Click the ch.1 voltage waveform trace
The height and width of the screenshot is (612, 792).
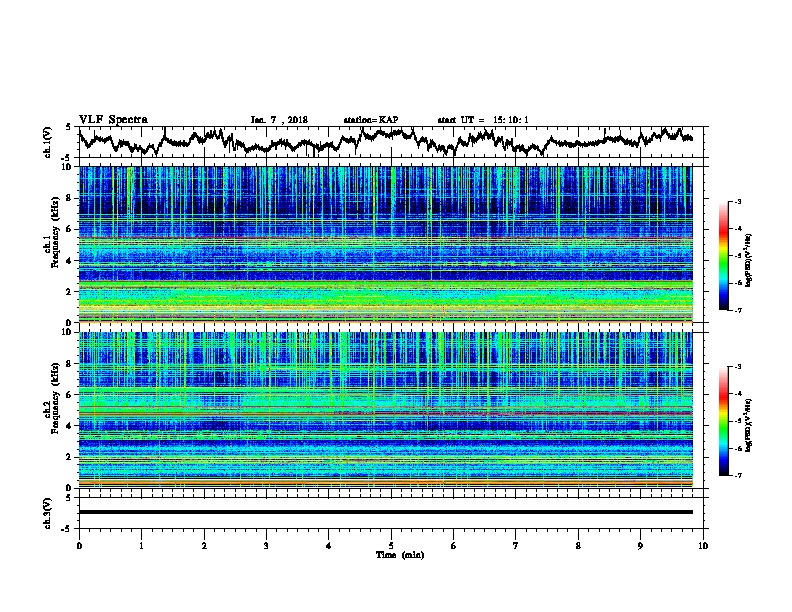click(x=386, y=141)
